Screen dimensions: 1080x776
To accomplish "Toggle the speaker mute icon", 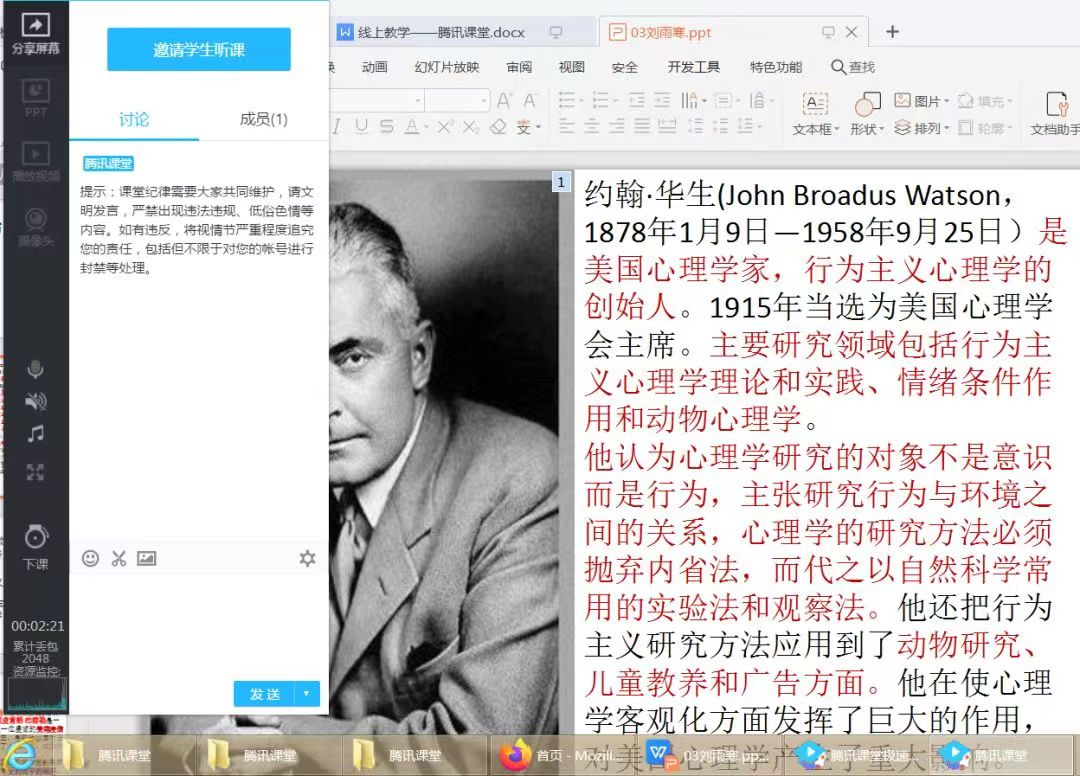I will pos(35,402).
